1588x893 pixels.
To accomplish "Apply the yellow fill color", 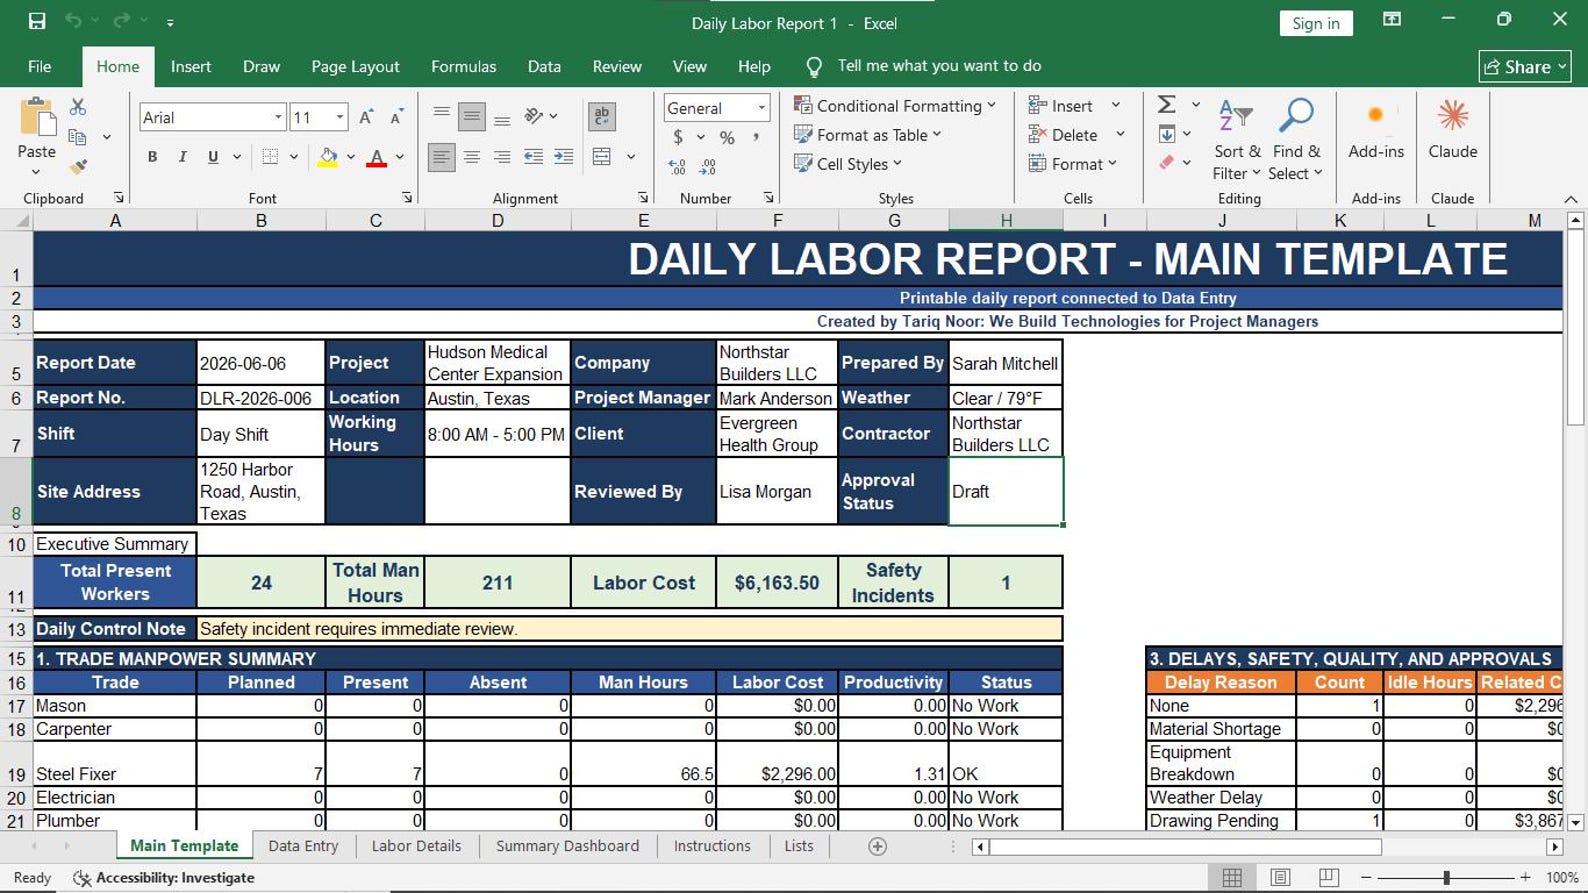I will [327, 157].
